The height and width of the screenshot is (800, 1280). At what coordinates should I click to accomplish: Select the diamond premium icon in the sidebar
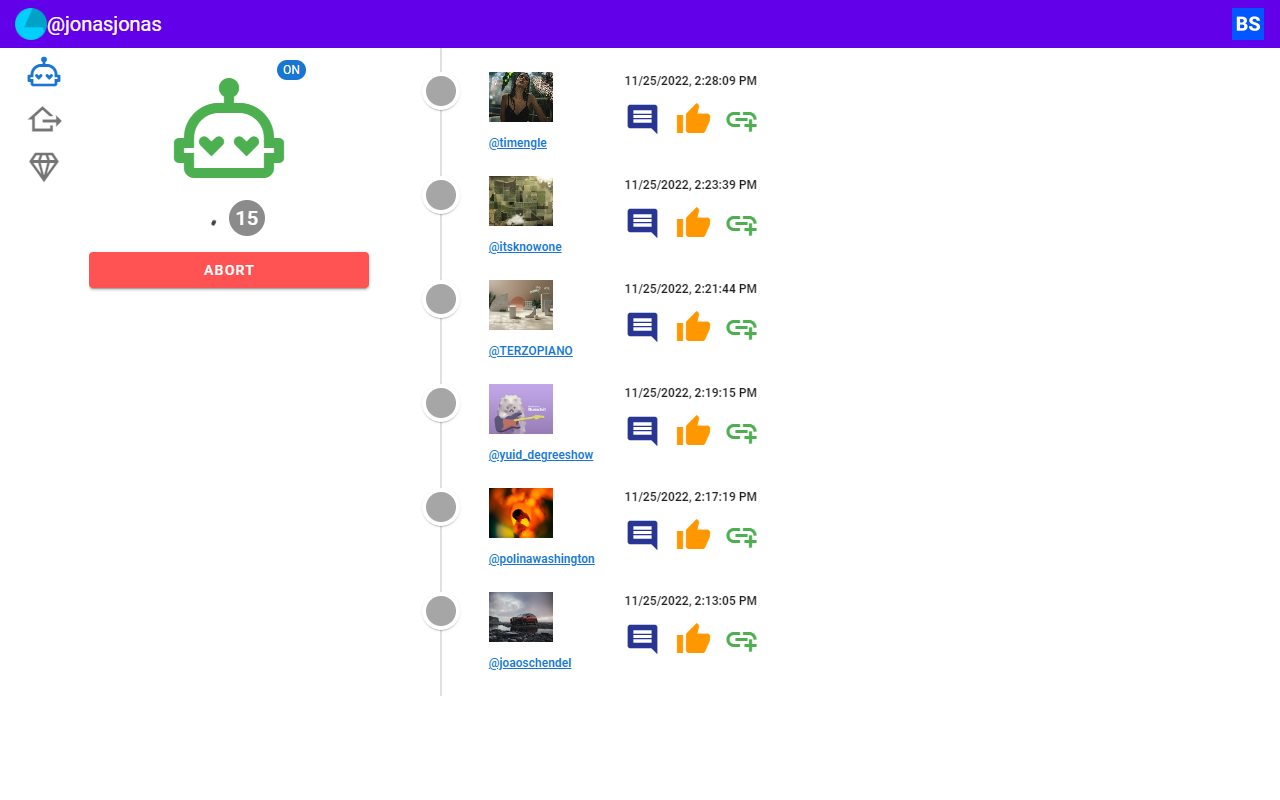coord(44,167)
